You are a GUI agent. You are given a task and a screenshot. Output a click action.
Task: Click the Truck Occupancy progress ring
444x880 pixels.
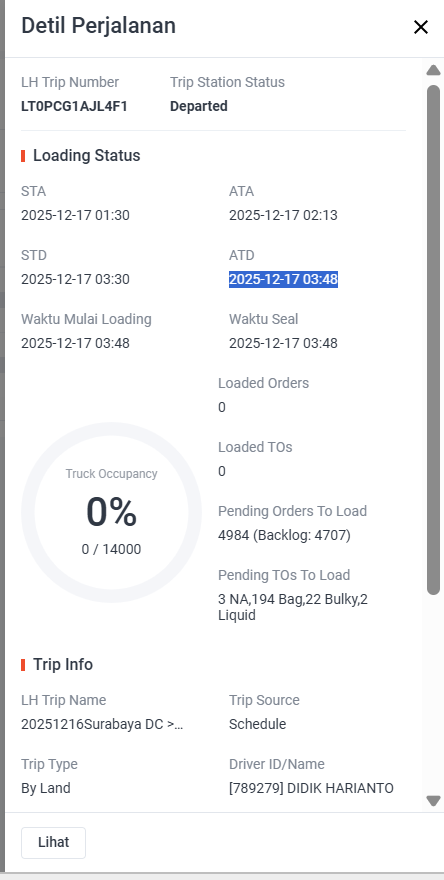point(111,512)
